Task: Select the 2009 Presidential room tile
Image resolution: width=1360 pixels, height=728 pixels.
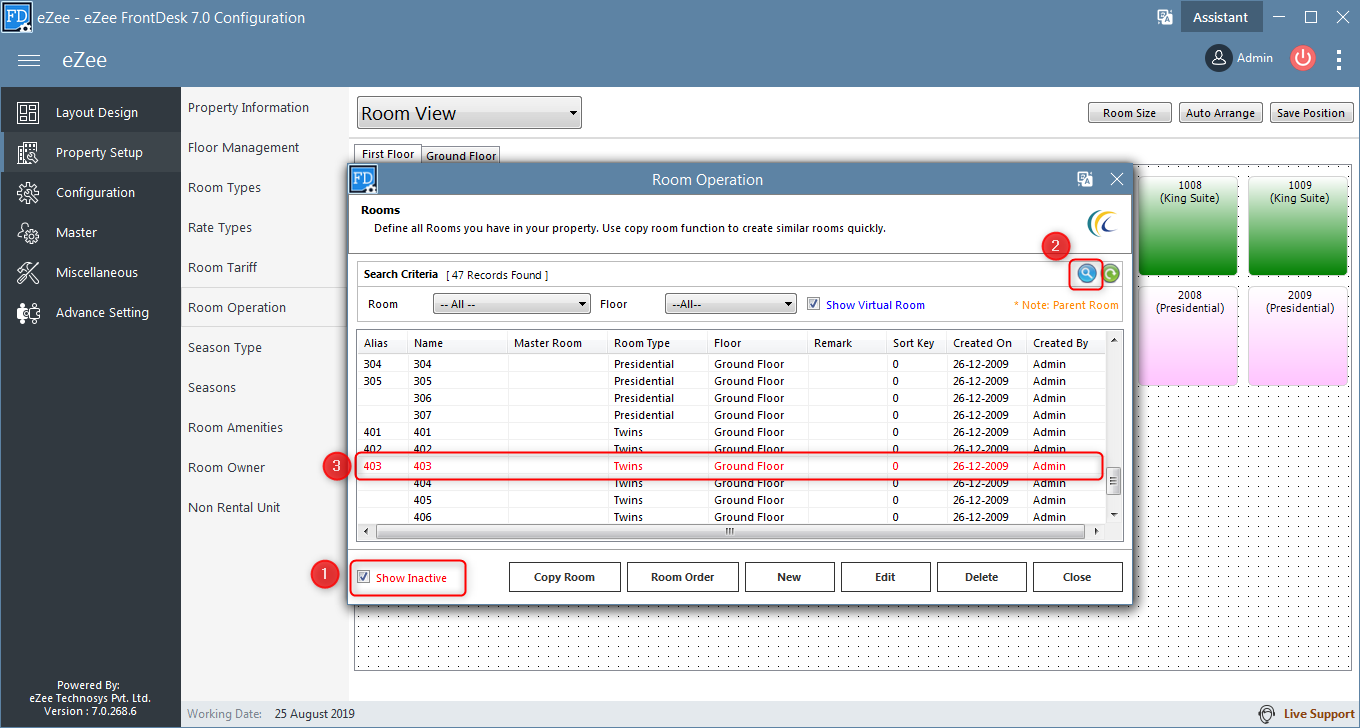Action: pos(1299,335)
